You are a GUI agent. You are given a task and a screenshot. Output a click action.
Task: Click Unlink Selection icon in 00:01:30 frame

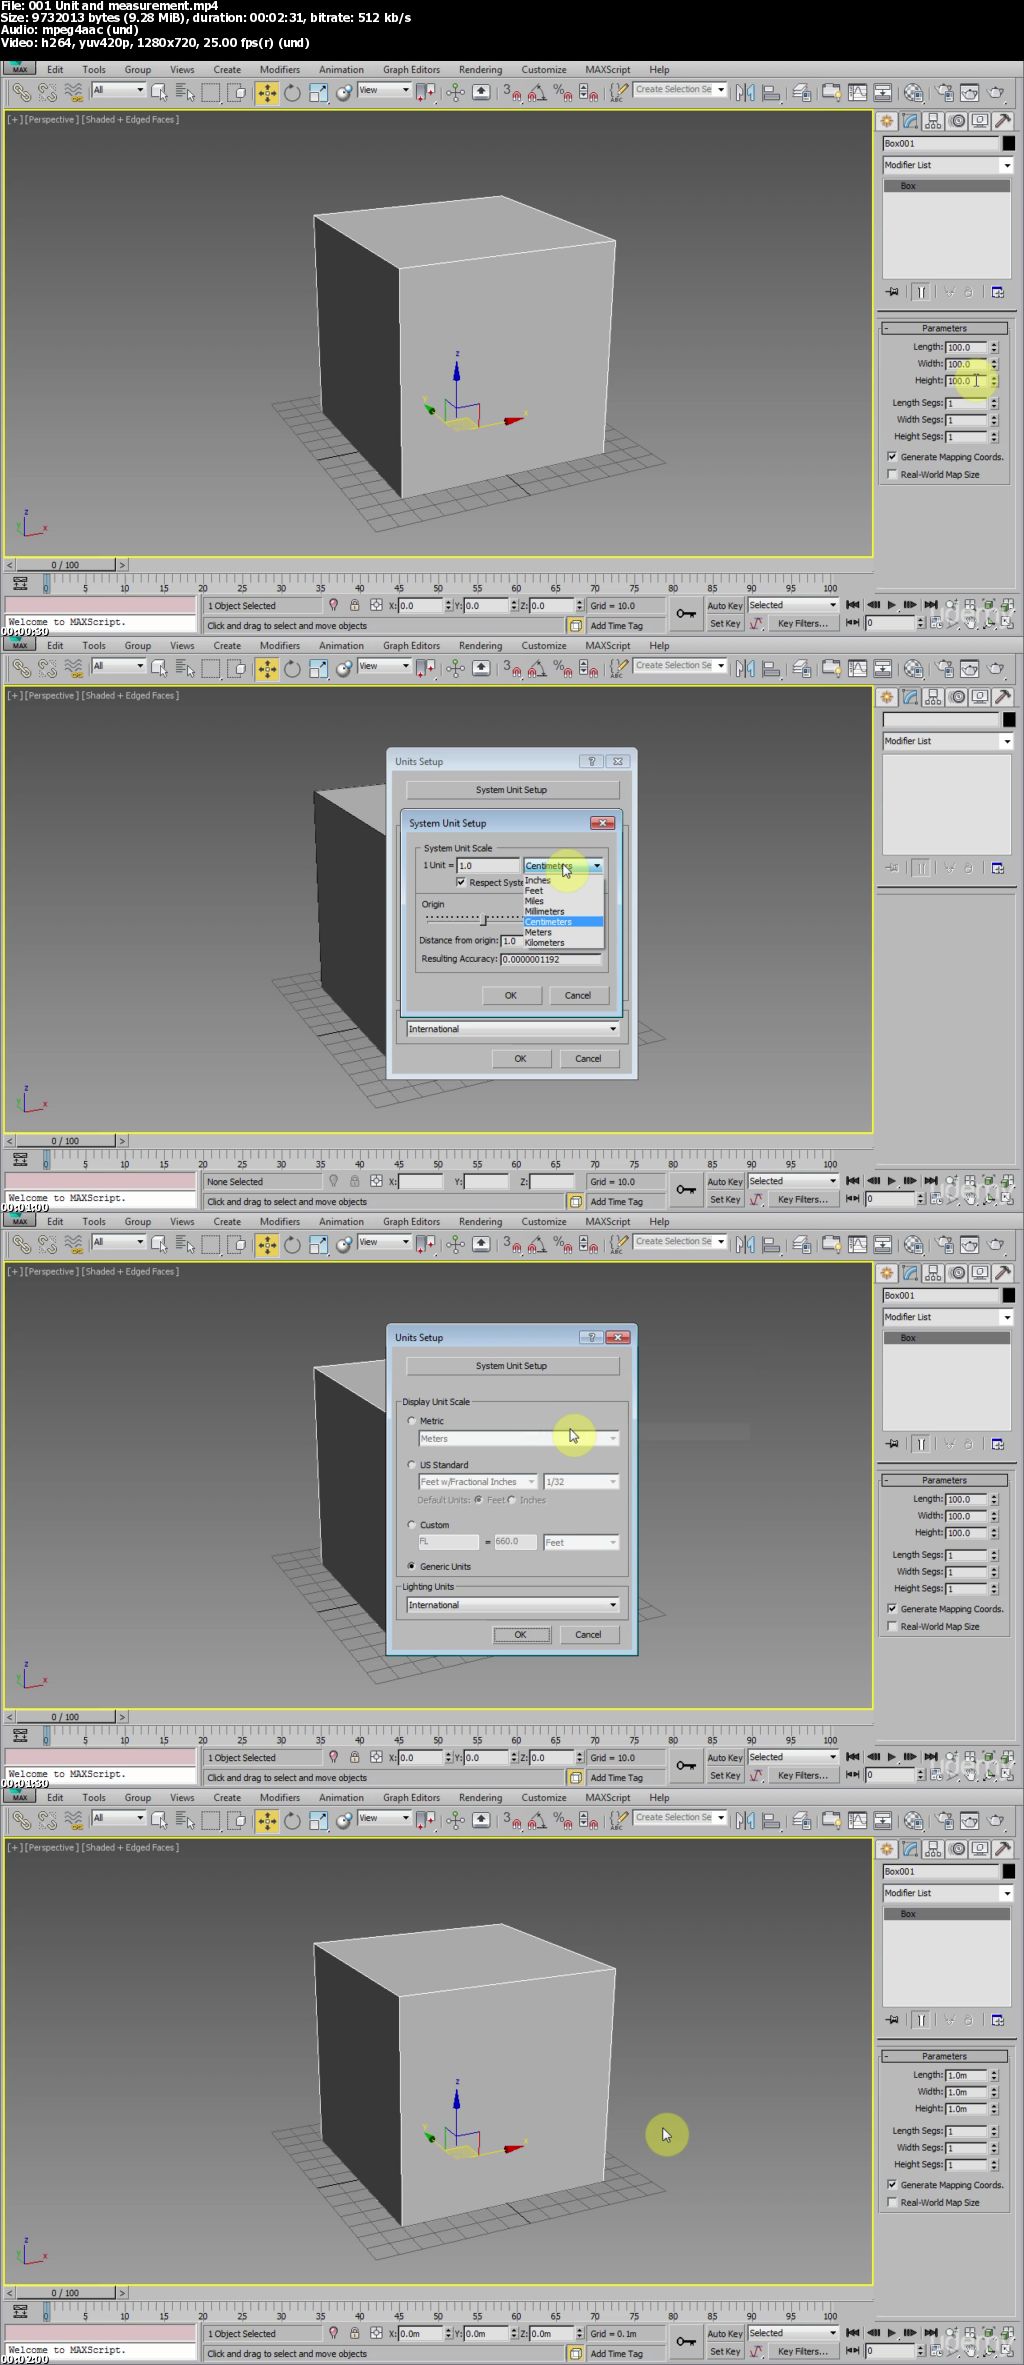click(x=47, y=1245)
